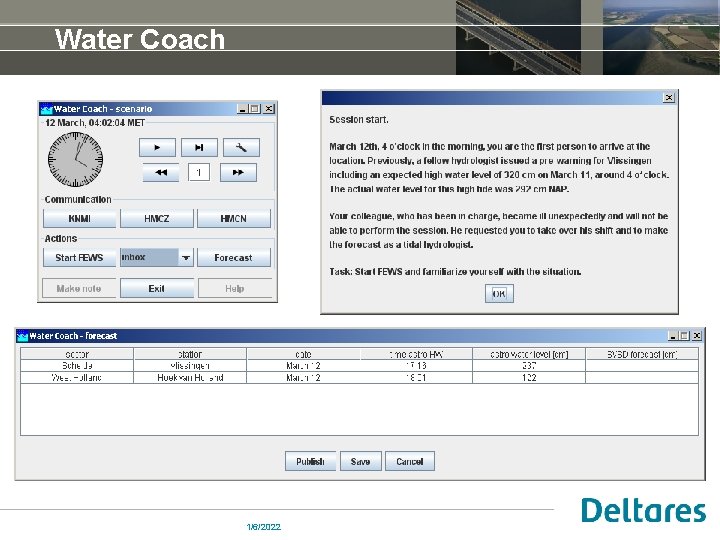Select the station column header
The width and height of the screenshot is (720, 540).
pyautogui.click(x=190, y=354)
